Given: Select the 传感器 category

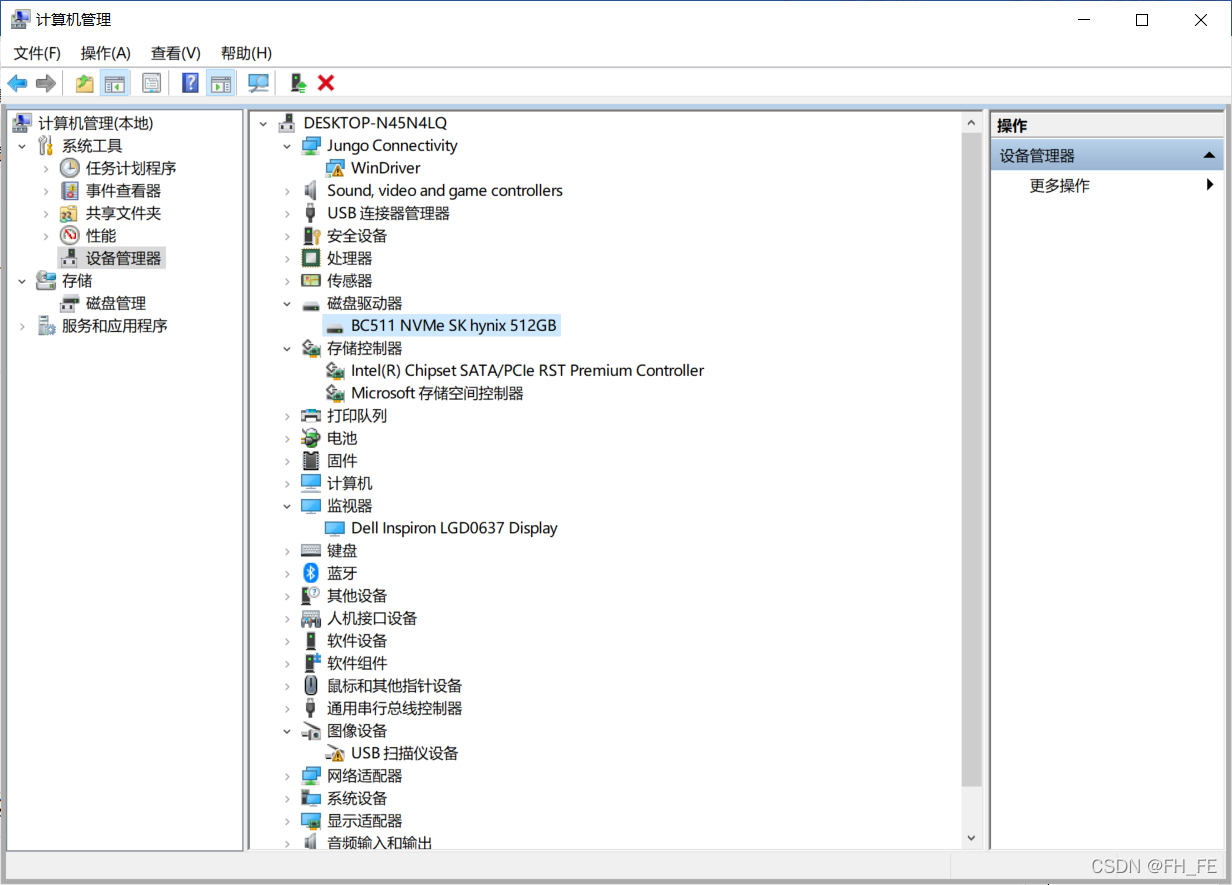Looking at the screenshot, I should (349, 281).
